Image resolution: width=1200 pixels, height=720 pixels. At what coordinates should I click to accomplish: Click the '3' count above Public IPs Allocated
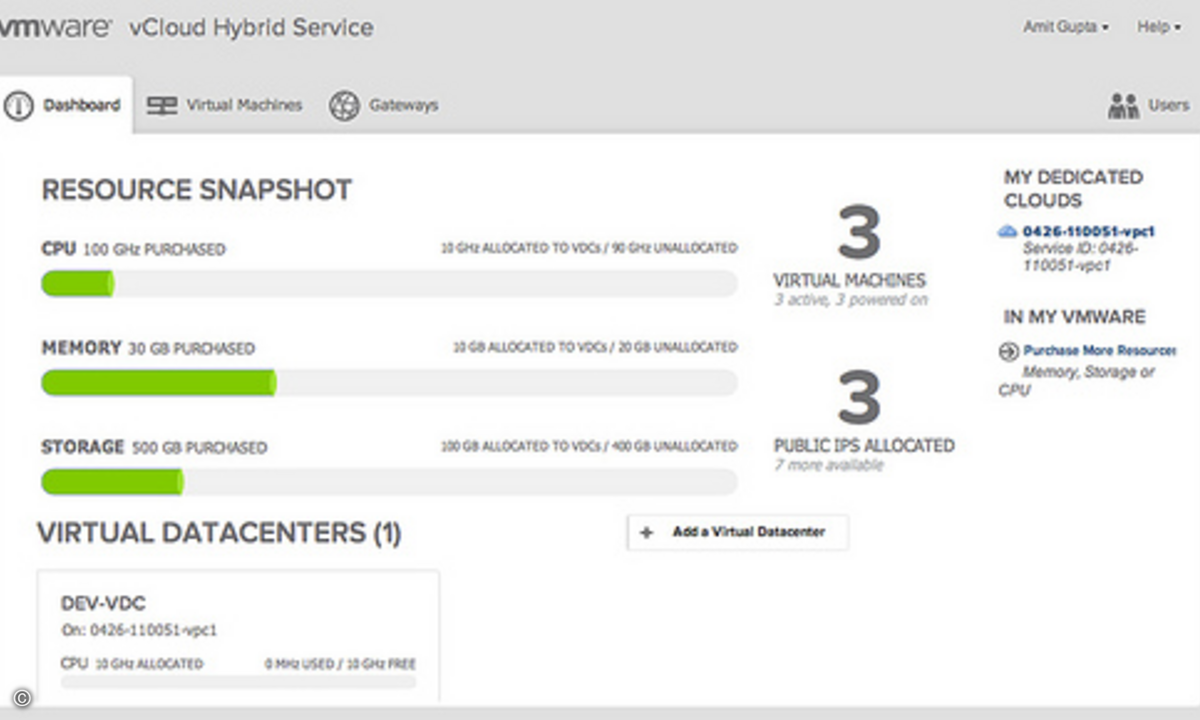coord(859,397)
